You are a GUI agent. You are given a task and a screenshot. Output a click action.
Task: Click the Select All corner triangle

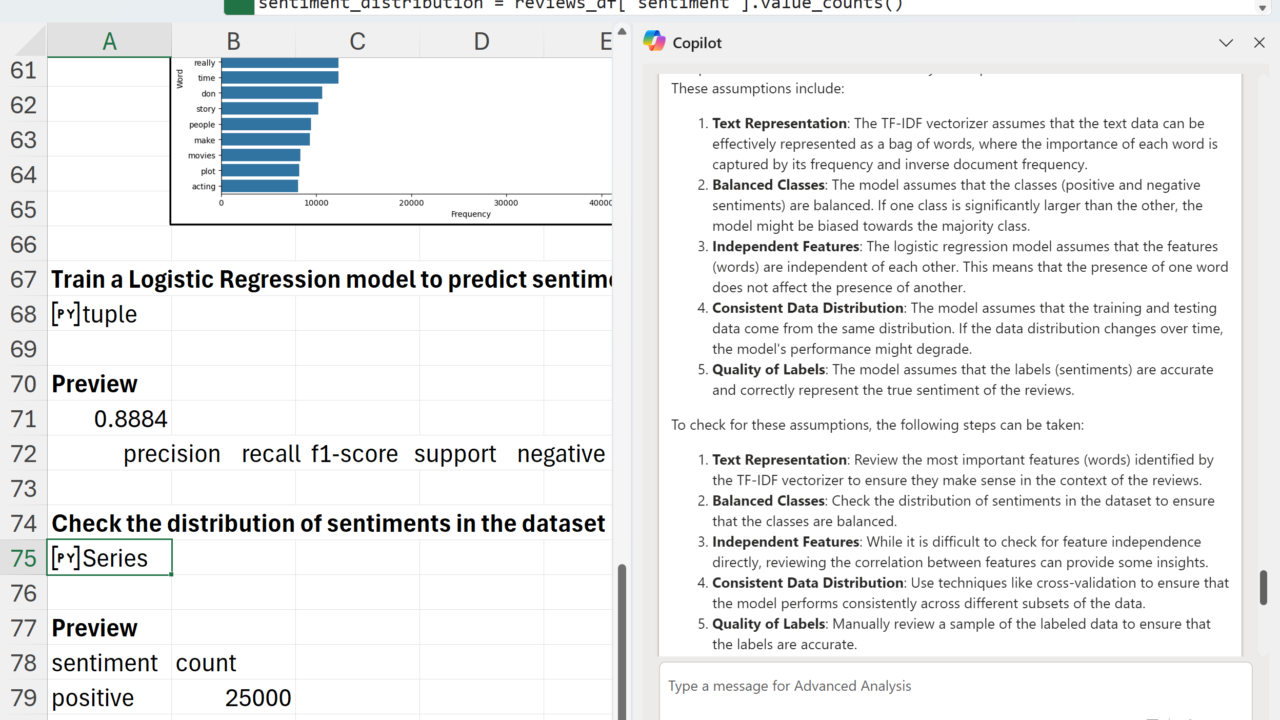(x=24, y=41)
